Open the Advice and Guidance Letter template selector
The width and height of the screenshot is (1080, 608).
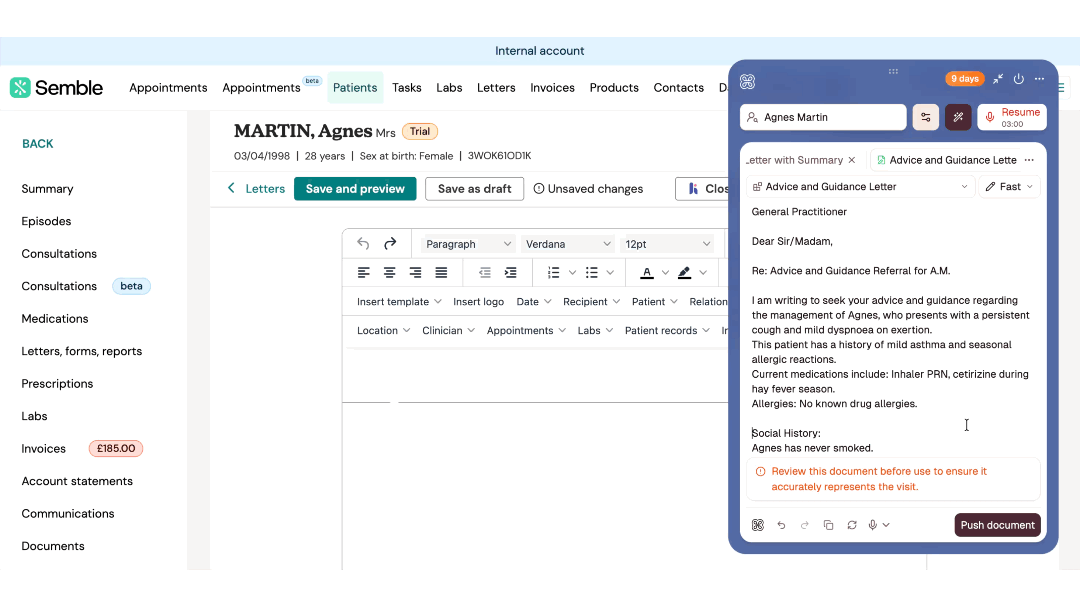[x=860, y=187]
